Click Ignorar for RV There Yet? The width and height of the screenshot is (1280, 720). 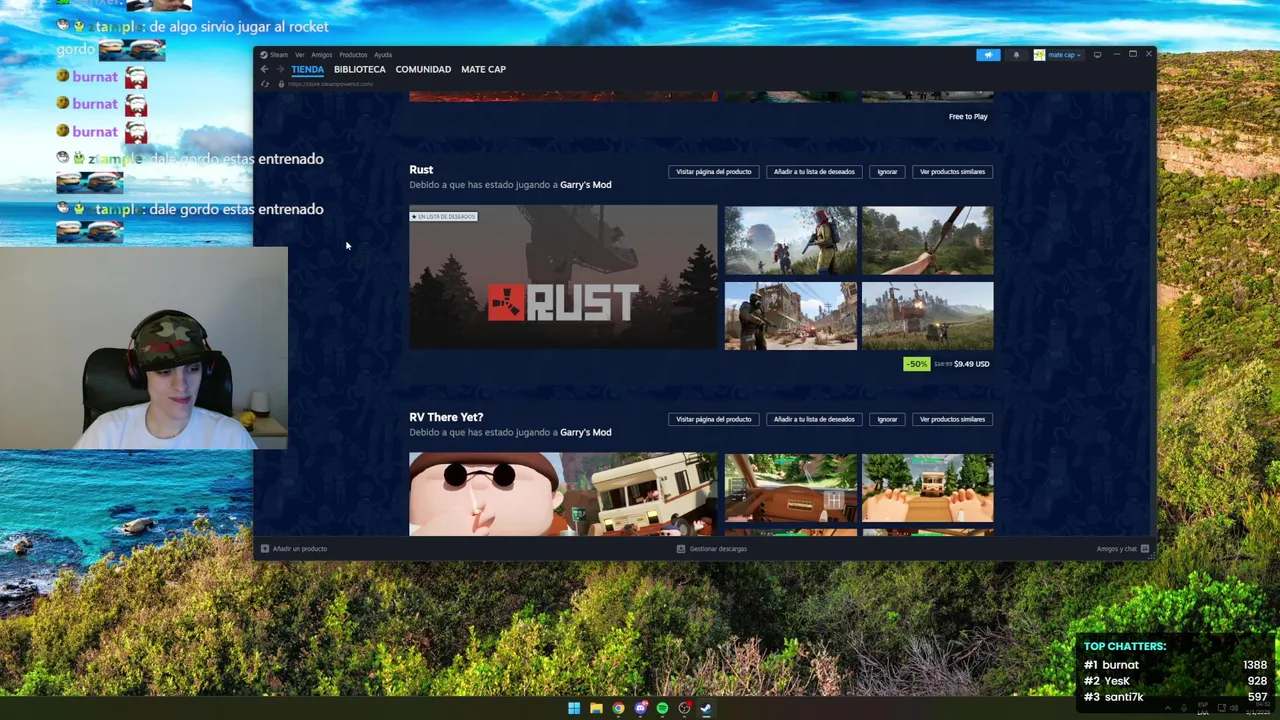pyautogui.click(x=887, y=419)
